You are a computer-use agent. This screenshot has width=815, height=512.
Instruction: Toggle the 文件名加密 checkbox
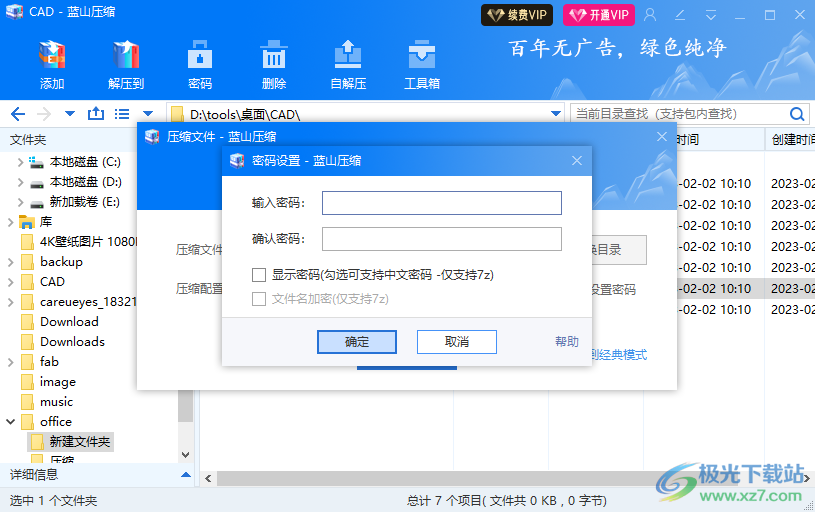(259, 298)
